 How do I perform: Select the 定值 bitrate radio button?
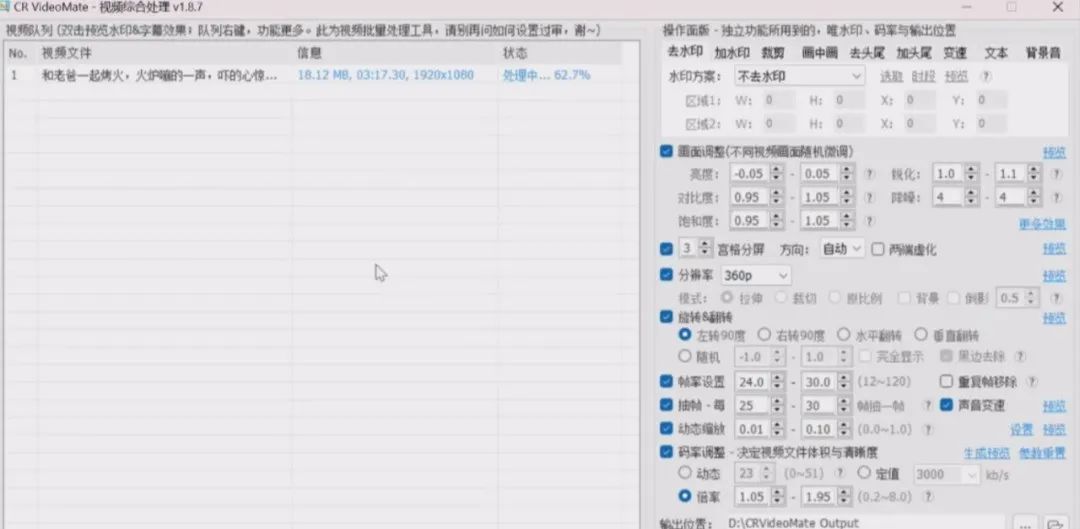click(864, 473)
